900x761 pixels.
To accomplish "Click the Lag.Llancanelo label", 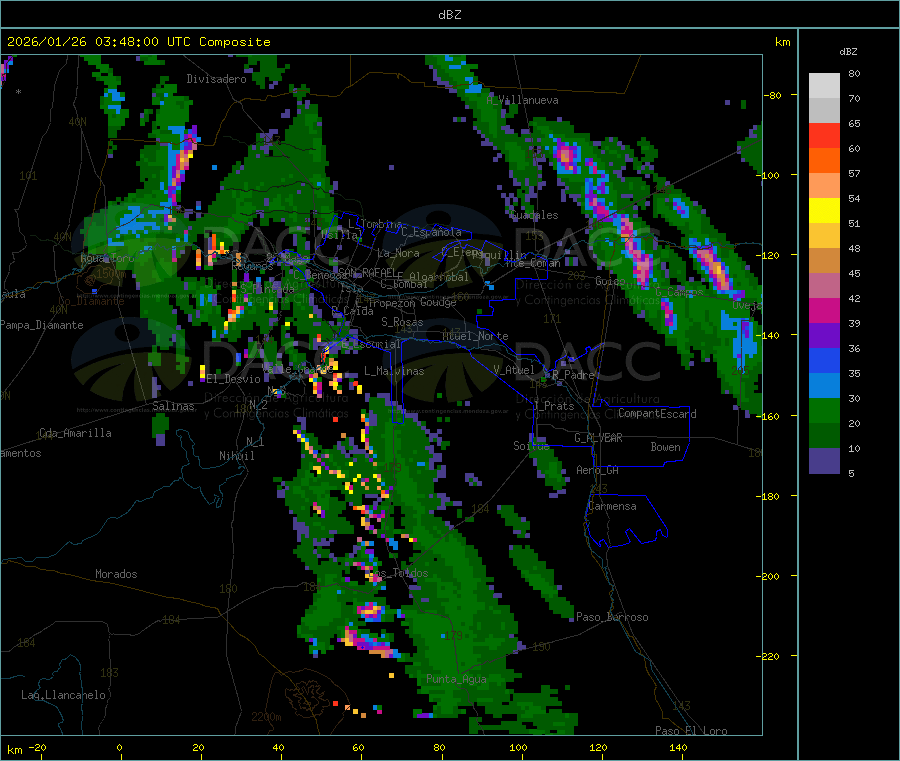I will pyautogui.click(x=63, y=696).
